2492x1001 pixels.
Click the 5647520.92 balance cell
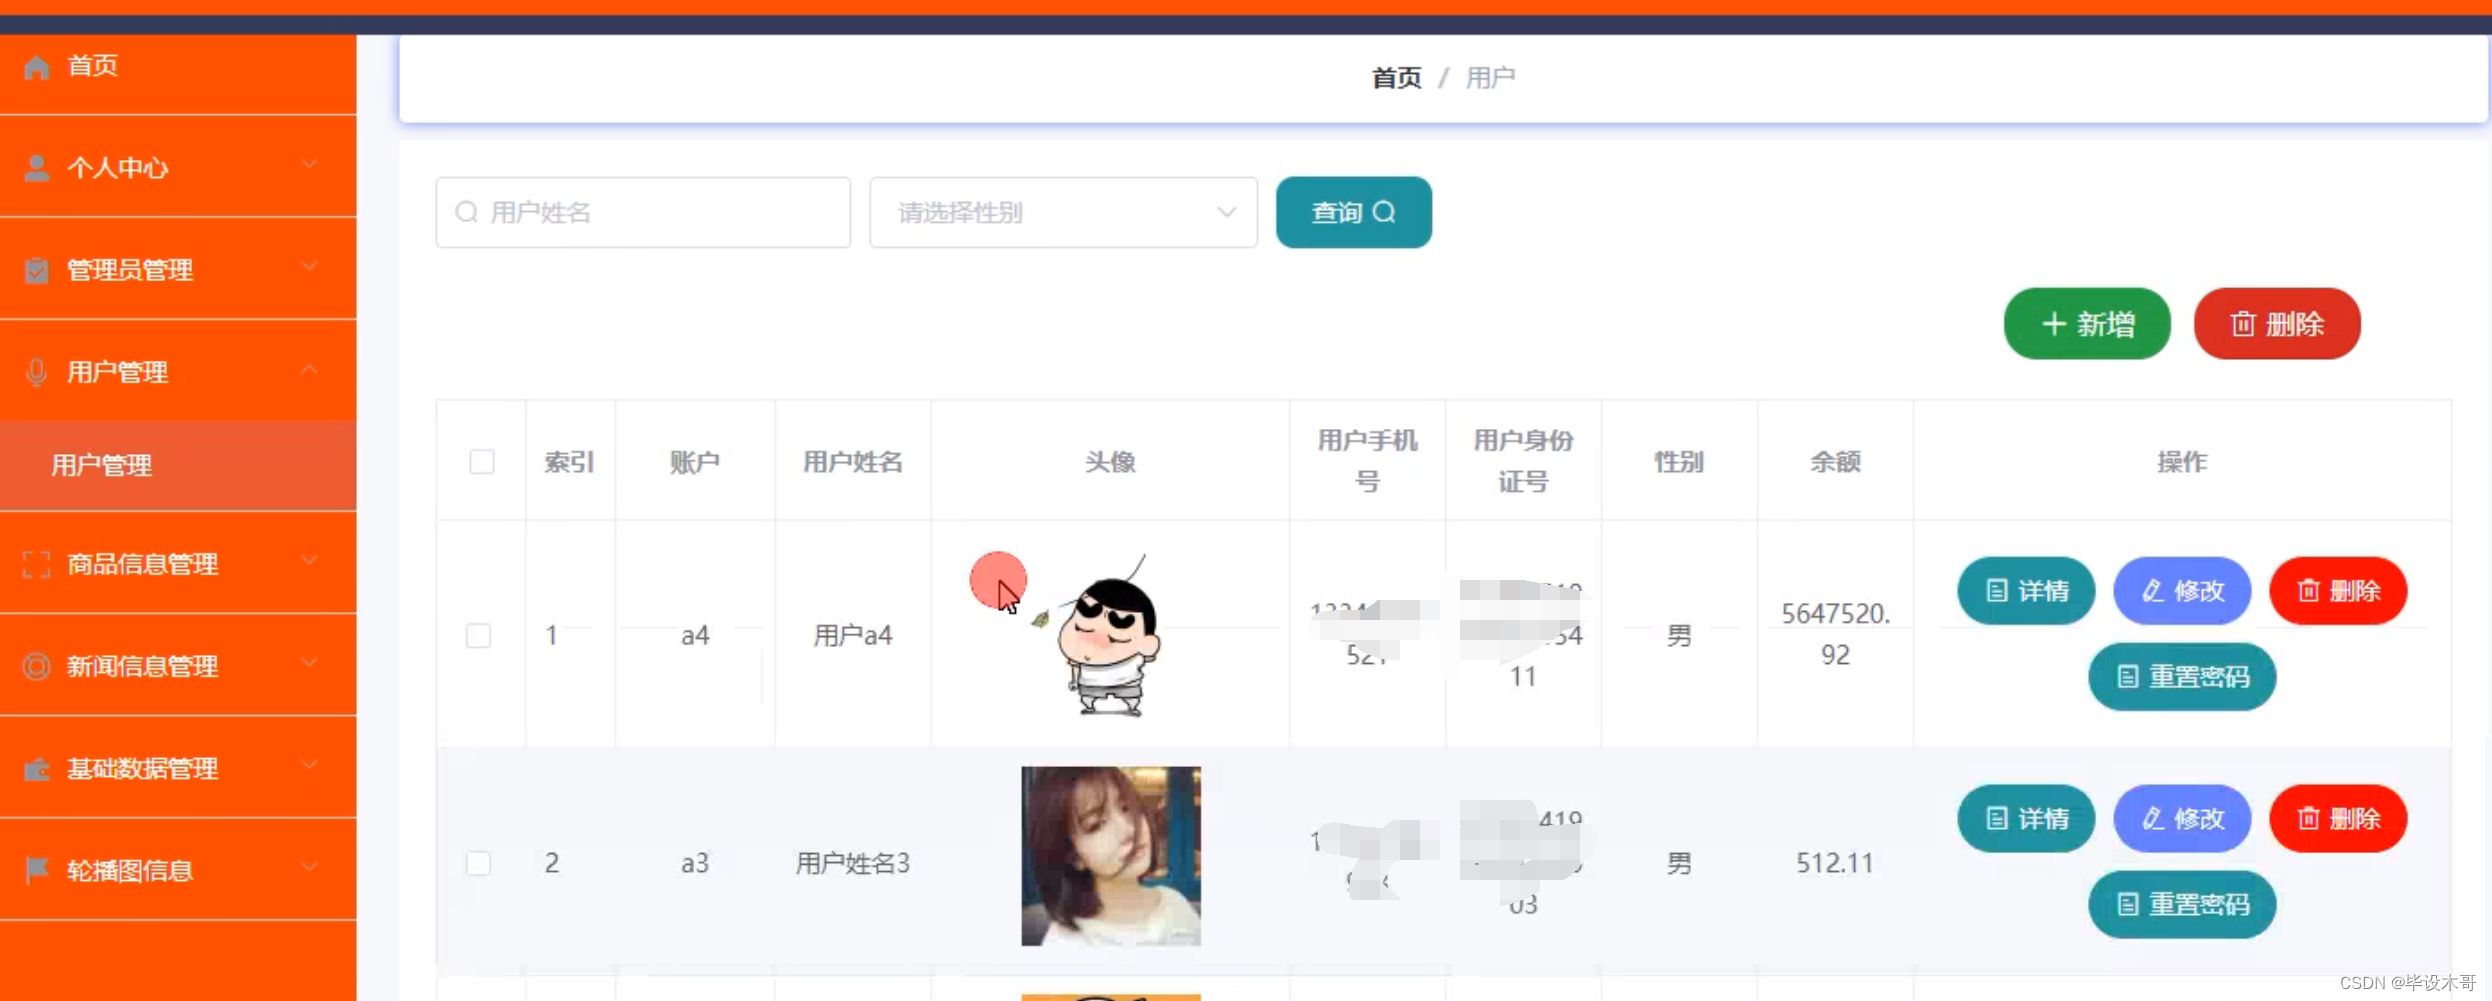click(x=1835, y=634)
